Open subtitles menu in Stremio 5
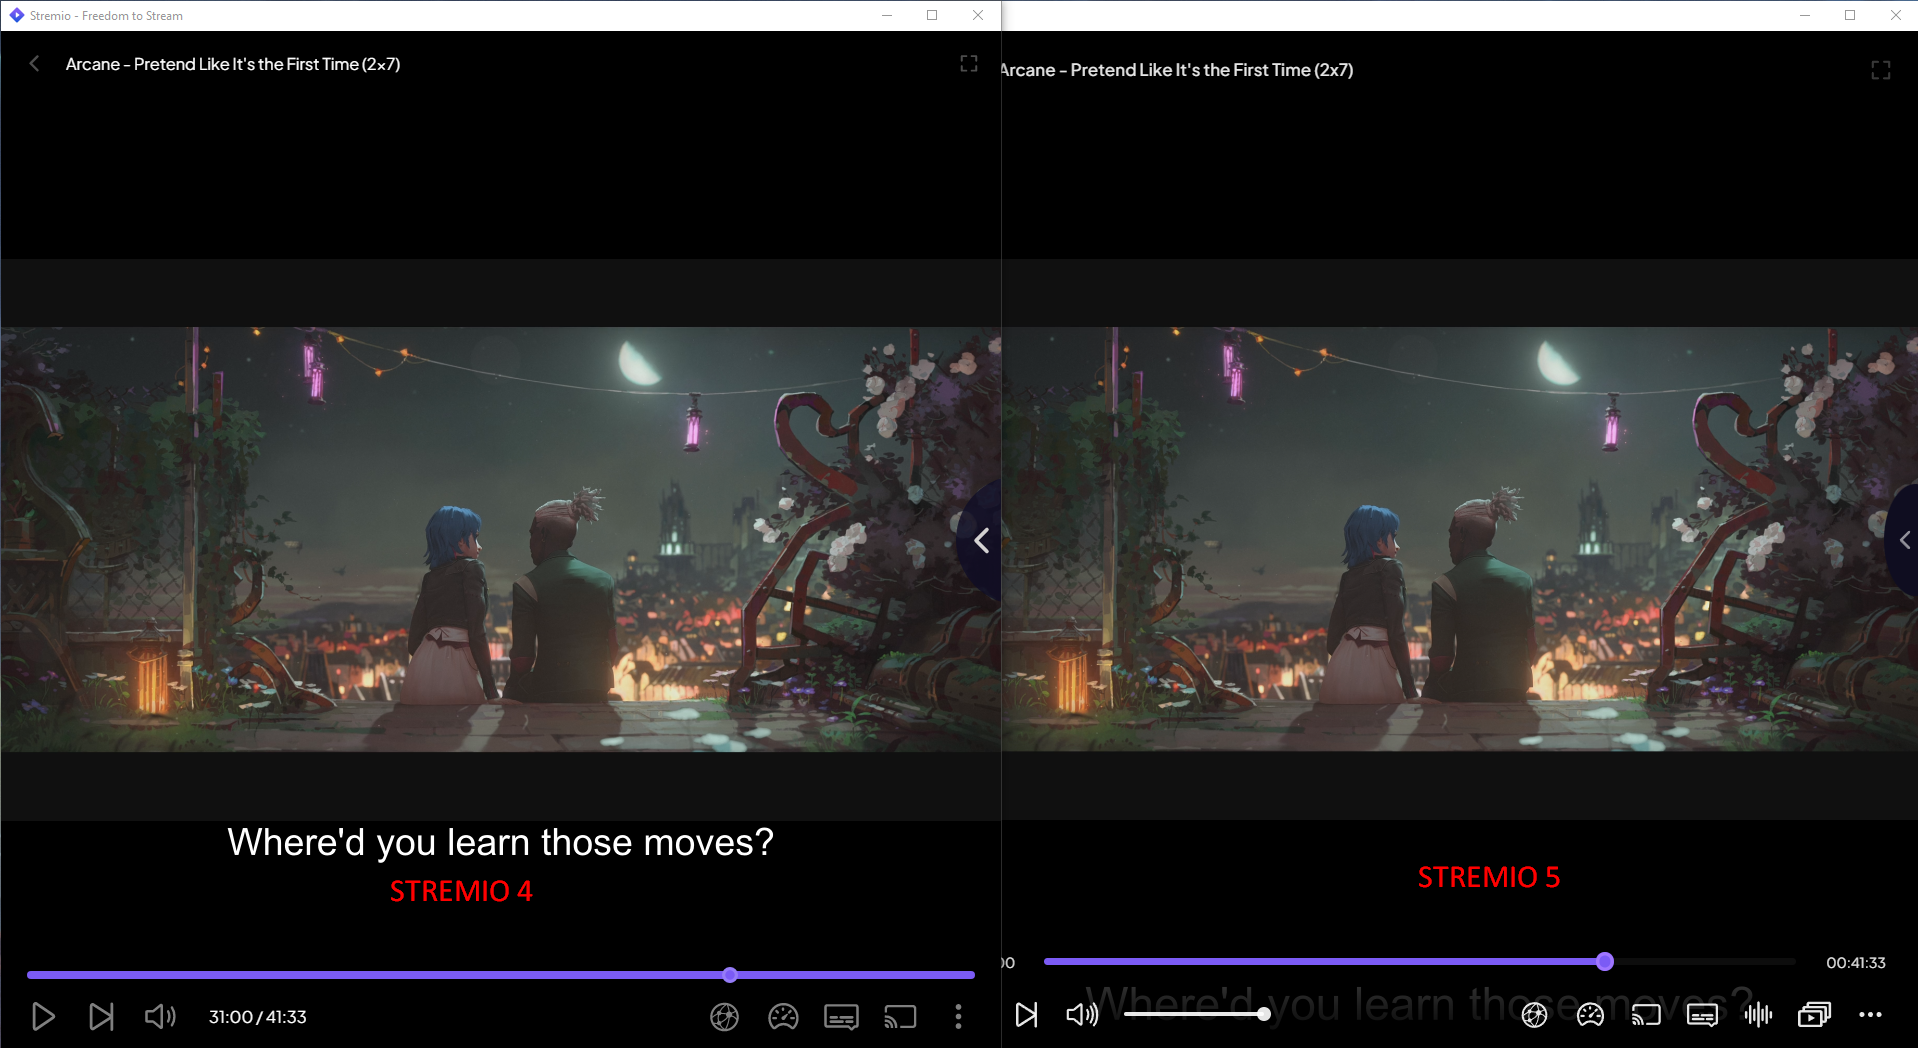 1702,1015
